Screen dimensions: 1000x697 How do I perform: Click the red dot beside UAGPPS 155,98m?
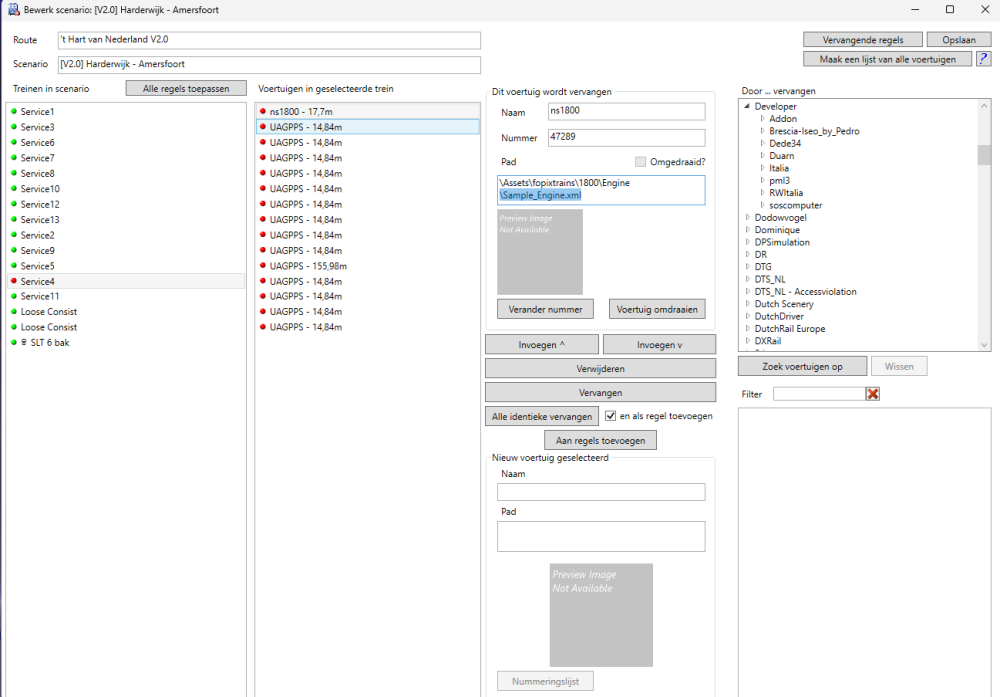[263, 266]
